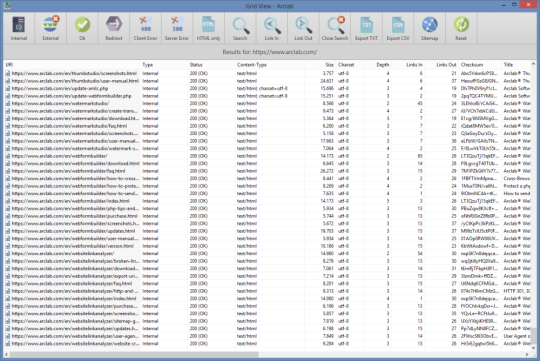Viewport: 540px width, 361px height.
Task: Show Redirect links filter
Action: coord(114,28)
